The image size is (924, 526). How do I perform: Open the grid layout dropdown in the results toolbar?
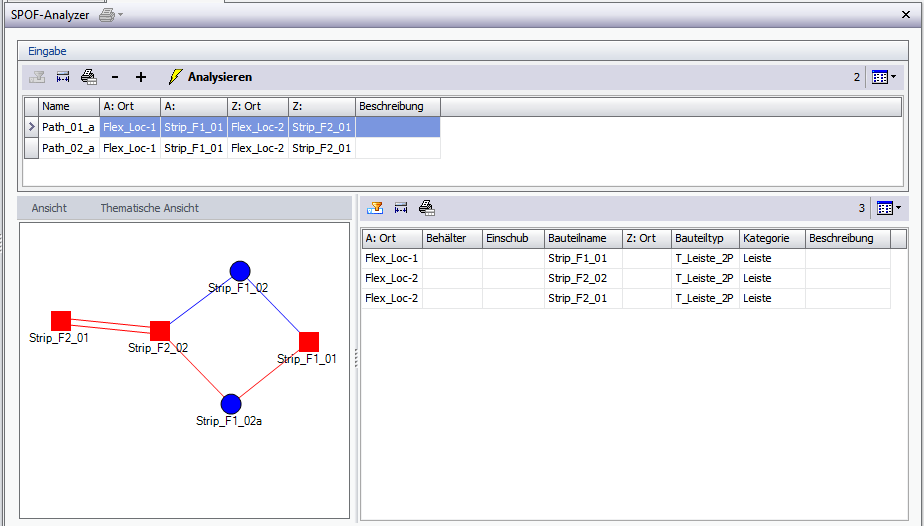(x=889, y=208)
